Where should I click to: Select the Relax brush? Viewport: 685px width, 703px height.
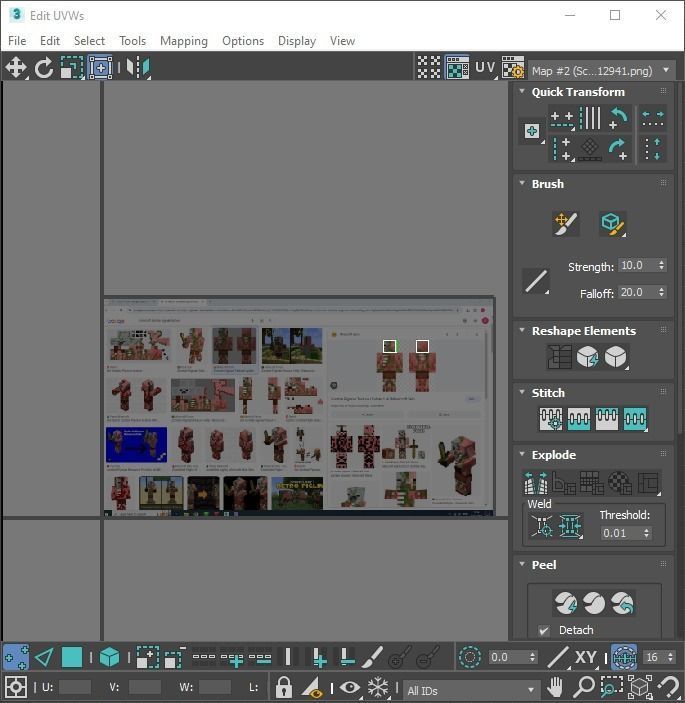coord(612,223)
